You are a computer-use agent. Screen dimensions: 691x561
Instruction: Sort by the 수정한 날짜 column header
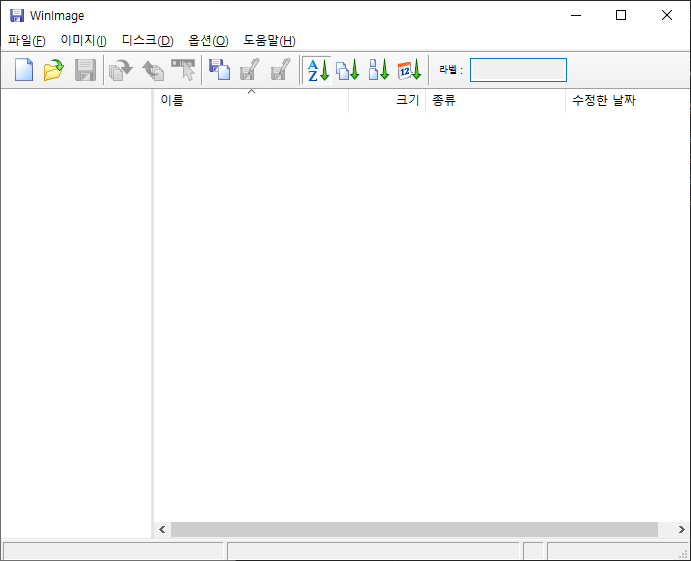click(628, 100)
